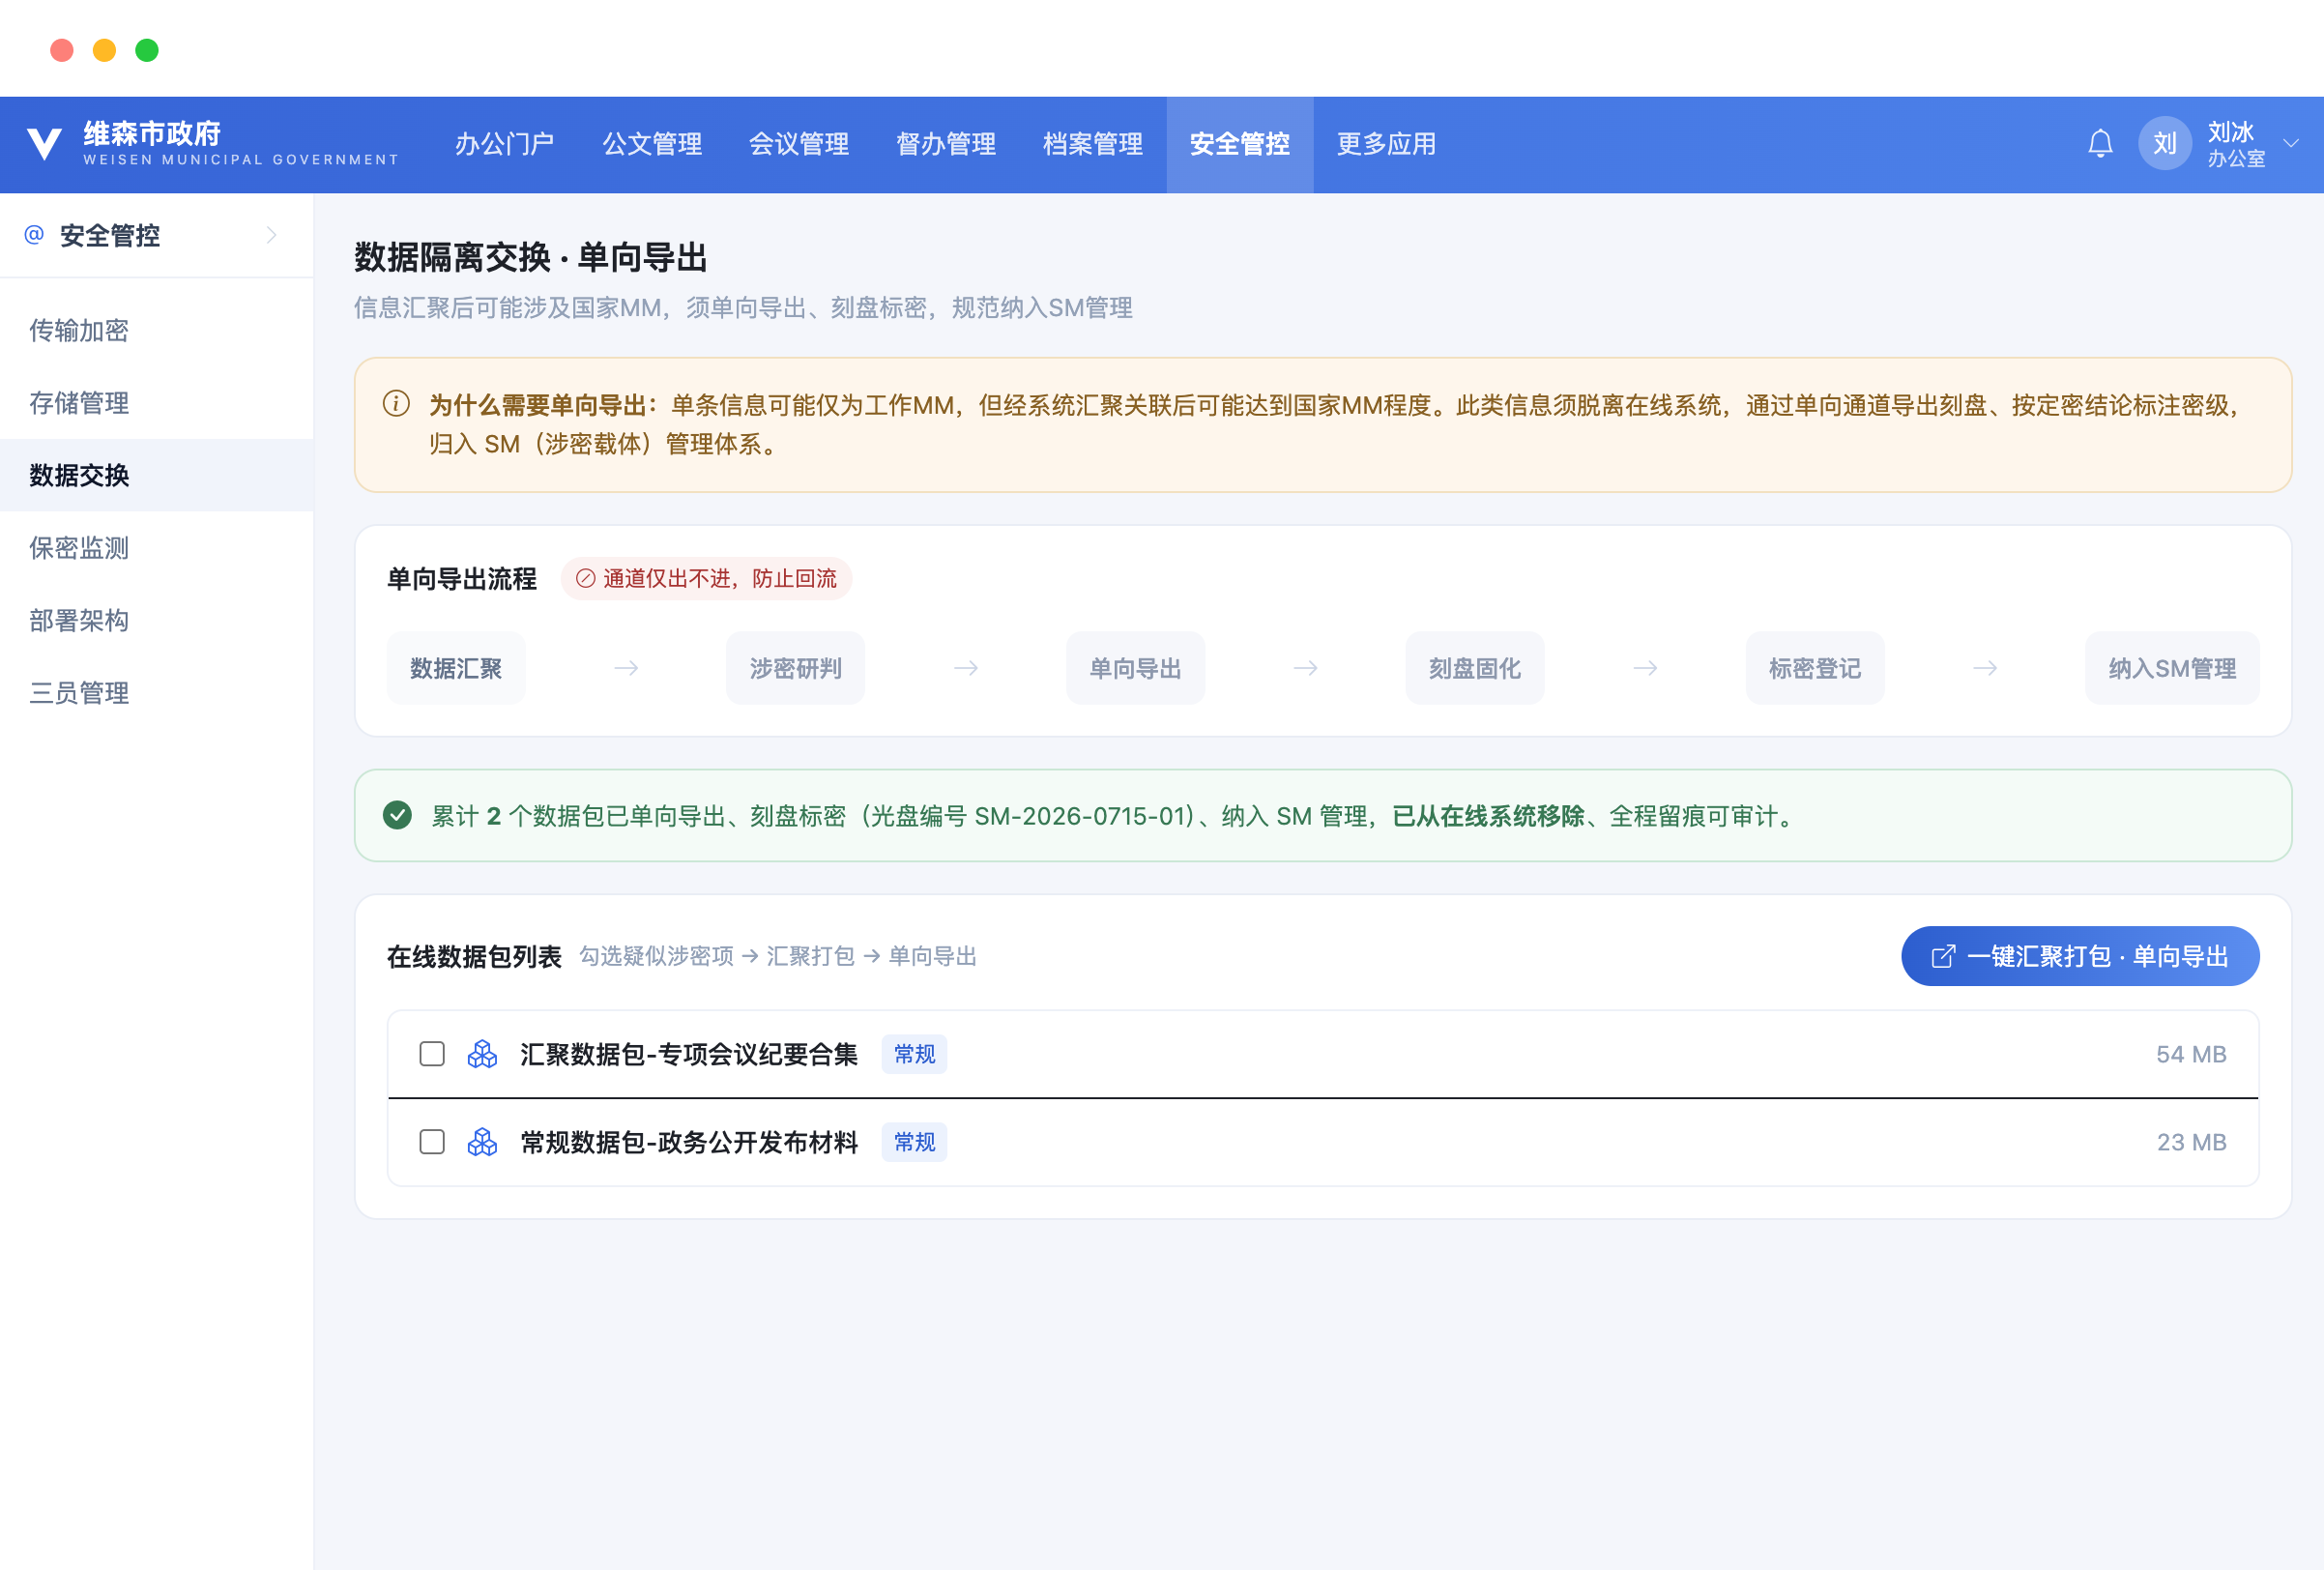Check the 汇聚数据包-专项会议纪要合集 checkbox
Image resolution: width=2324 pixels, height=1570 pixels.
tap(432, 1054)
